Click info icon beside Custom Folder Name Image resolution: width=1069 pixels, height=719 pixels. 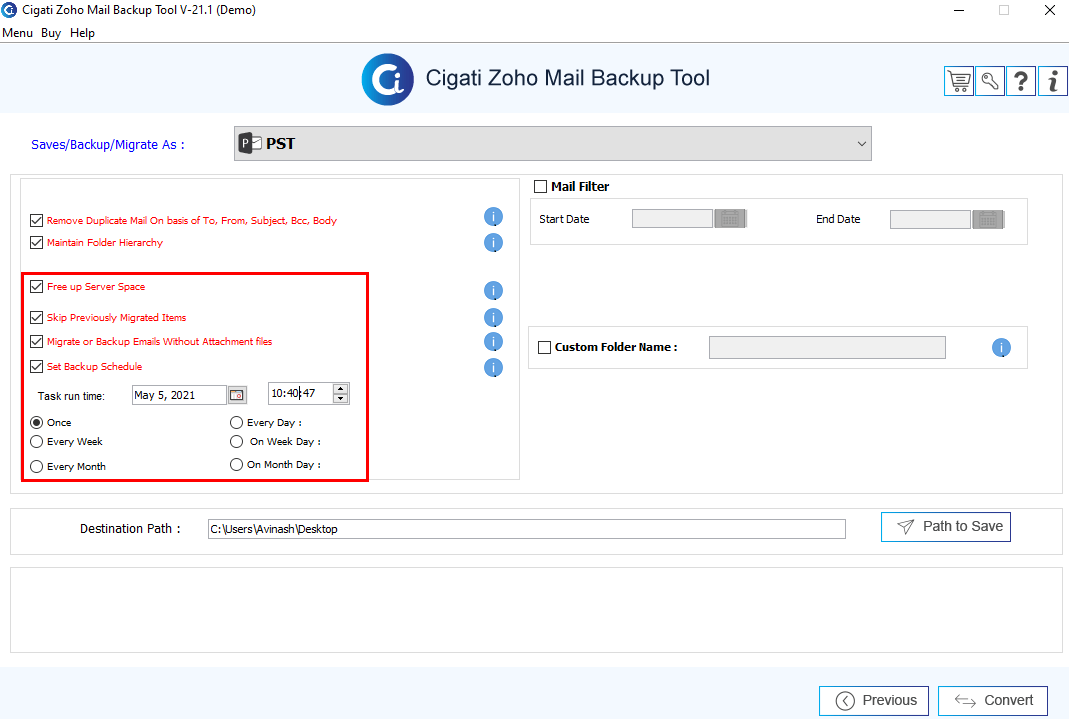tap(1001, 348)
